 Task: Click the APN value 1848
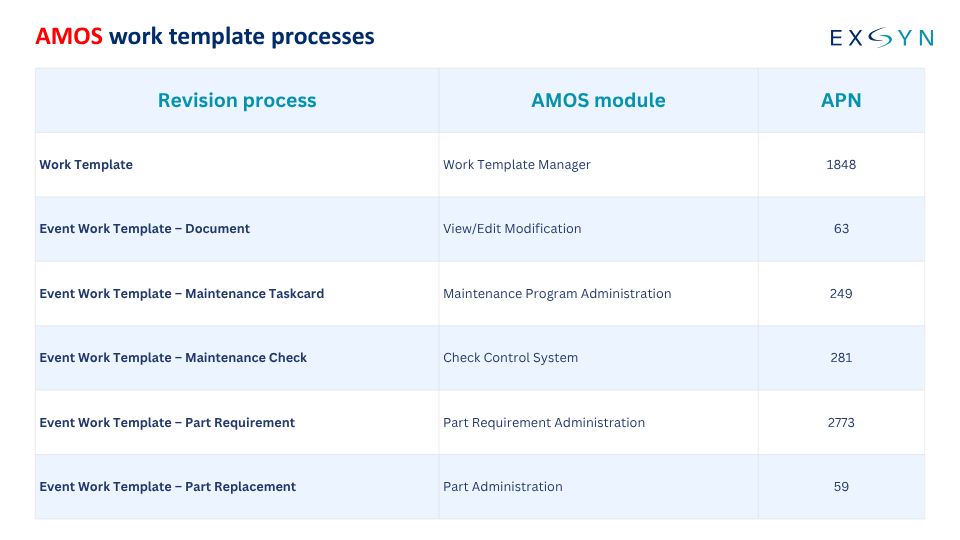pyautogui.click(x=841, y=165)
